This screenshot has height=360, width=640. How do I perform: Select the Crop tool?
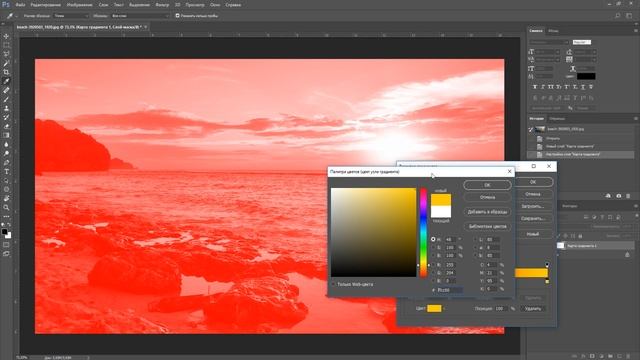click(x=6, y=72)
